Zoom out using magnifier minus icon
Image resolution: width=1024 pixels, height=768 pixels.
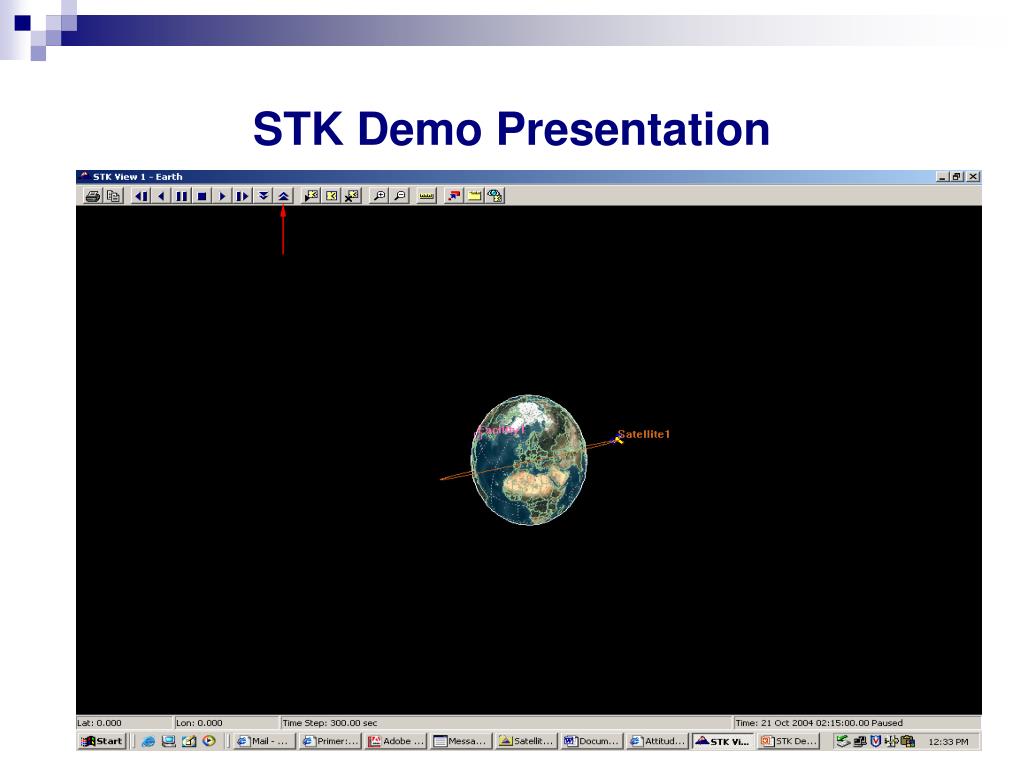(x=400, y=196)
